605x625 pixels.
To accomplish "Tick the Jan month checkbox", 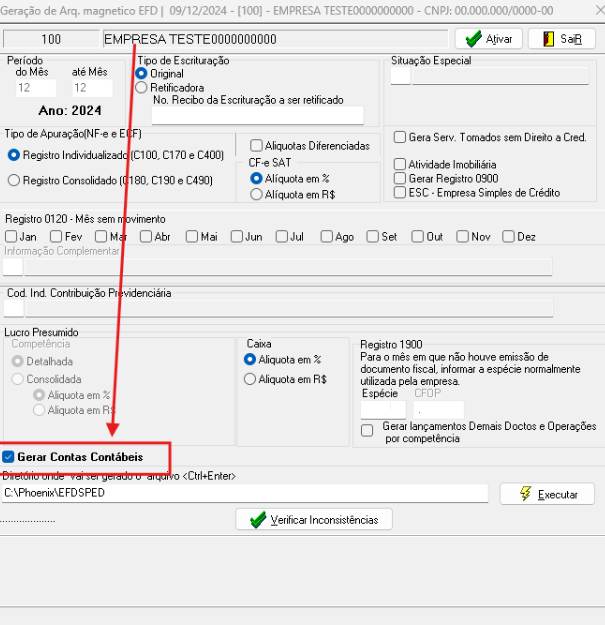I will [11, 236].
